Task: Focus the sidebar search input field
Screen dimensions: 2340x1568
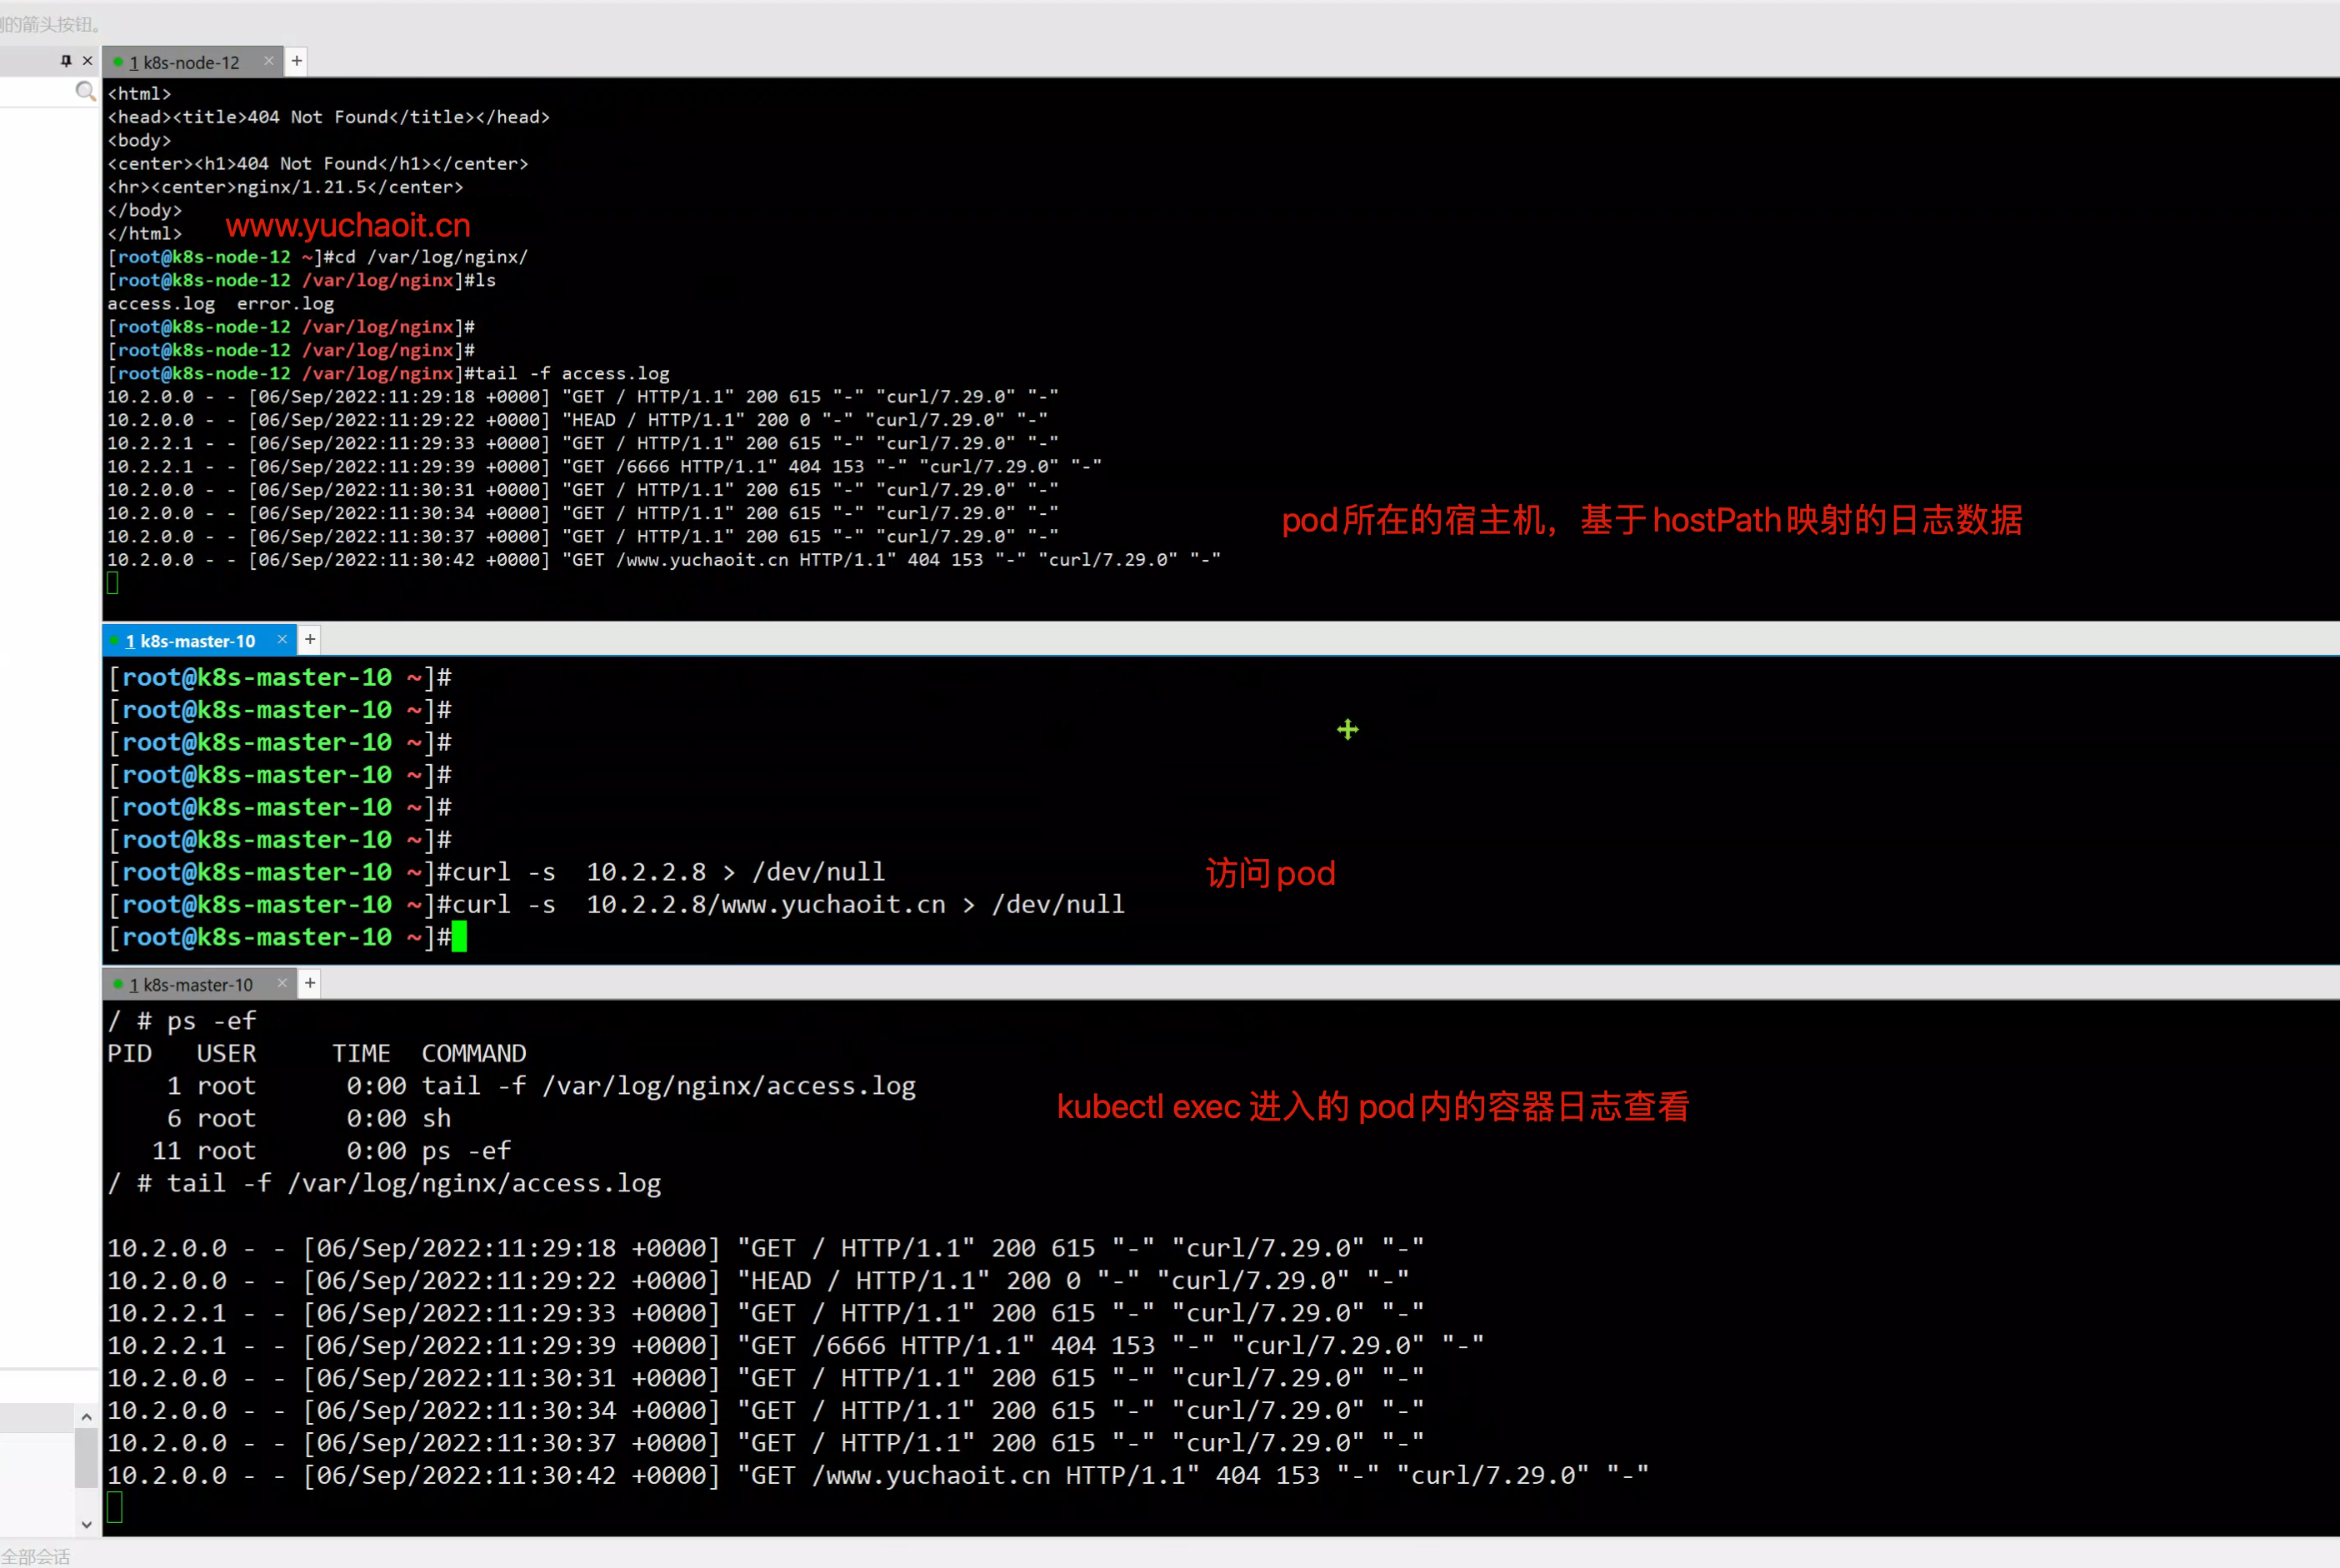Action: (36, 92)
